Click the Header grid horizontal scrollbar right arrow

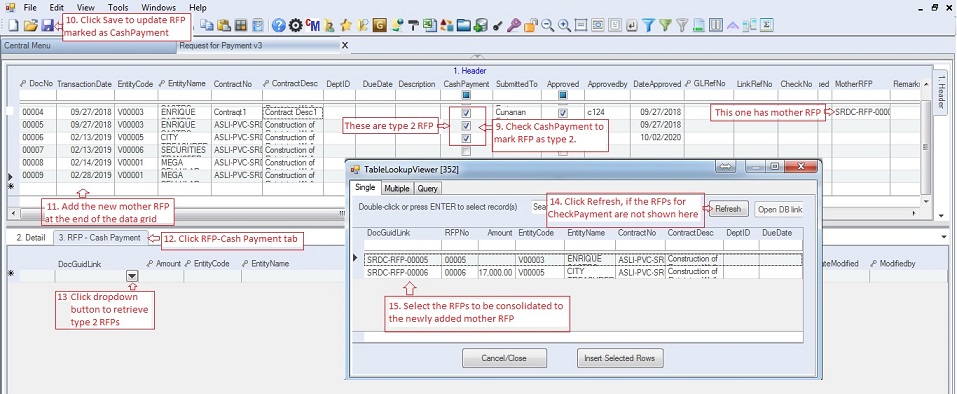pyautogui.click(x=914, y=213)
